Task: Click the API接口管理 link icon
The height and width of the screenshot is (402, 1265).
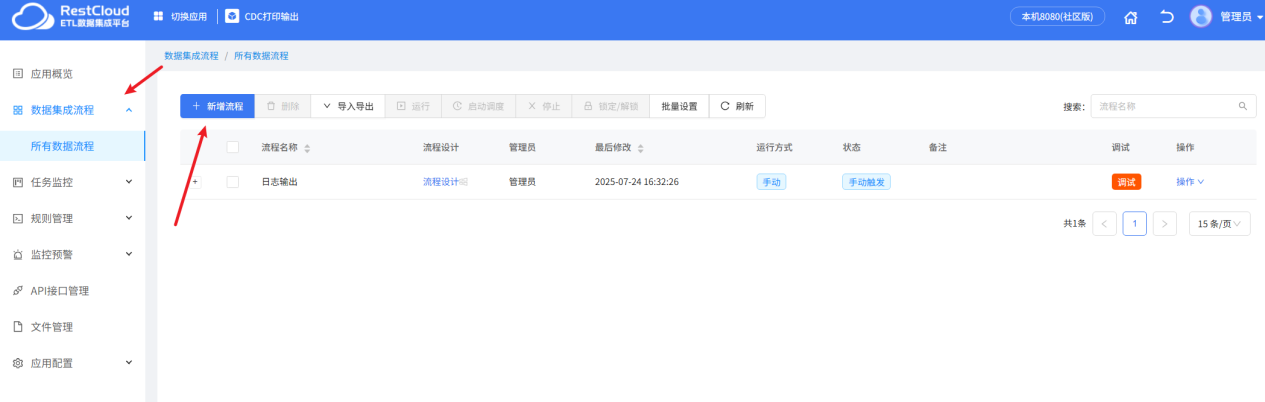Action: coord(17,291)
